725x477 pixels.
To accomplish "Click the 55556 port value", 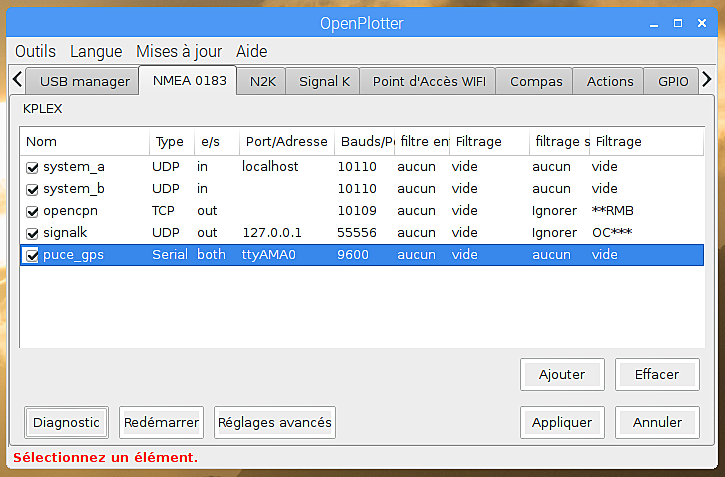I will tap(357, 232).
